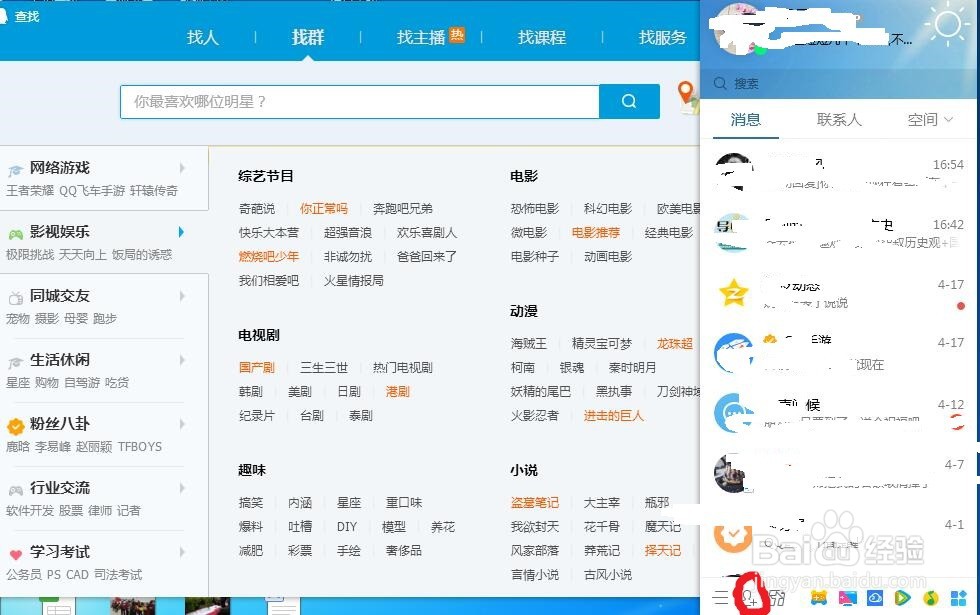Open the pink and blue monitor app icon
Viewport: 980px width, 615px height.
tap(848, 598)
